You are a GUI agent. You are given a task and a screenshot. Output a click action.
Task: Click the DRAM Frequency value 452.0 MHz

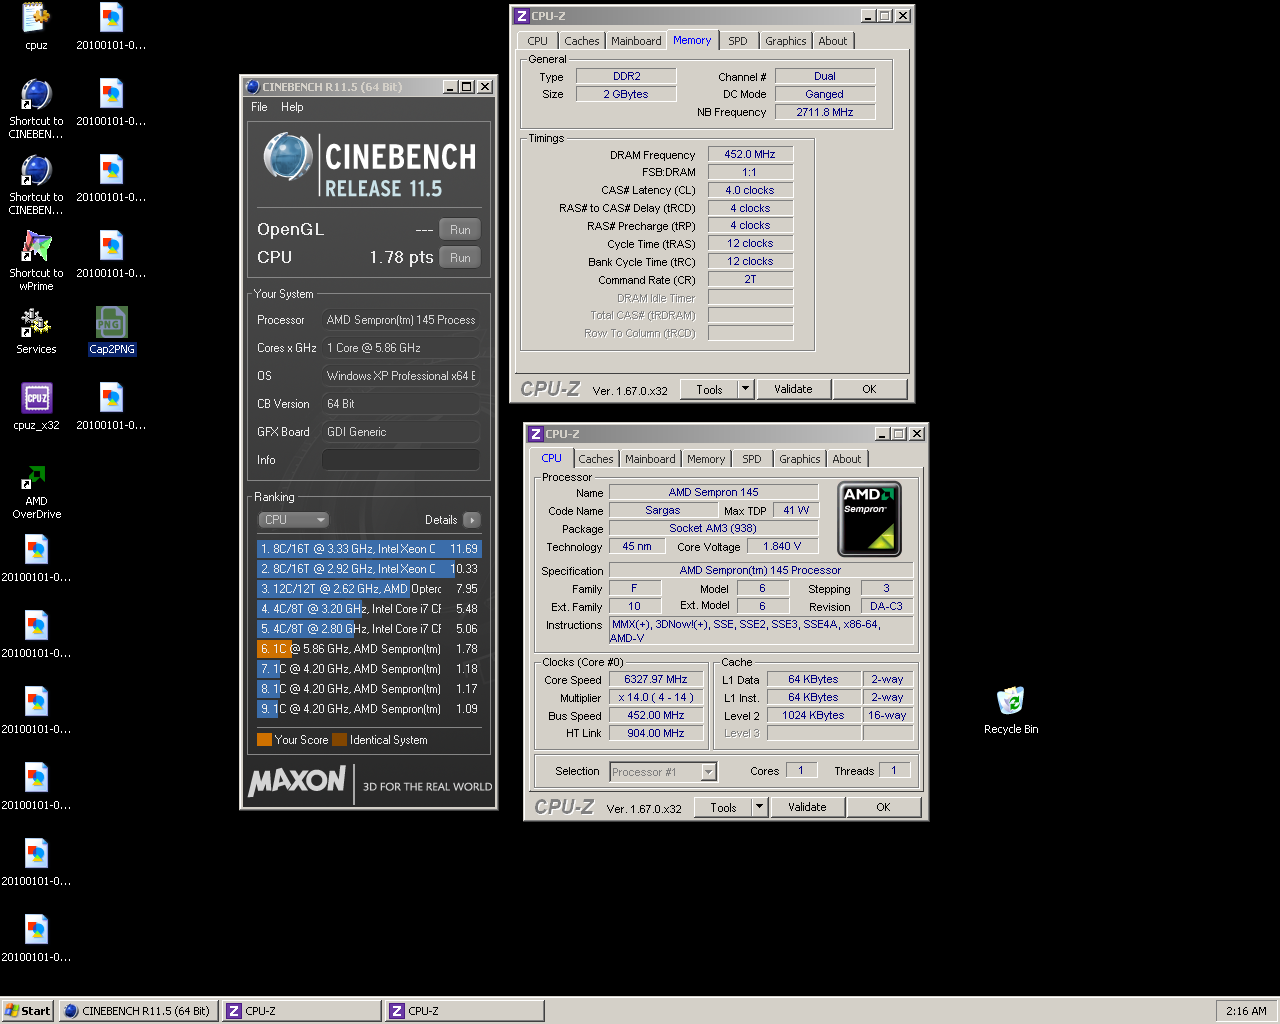pos(750,154)
